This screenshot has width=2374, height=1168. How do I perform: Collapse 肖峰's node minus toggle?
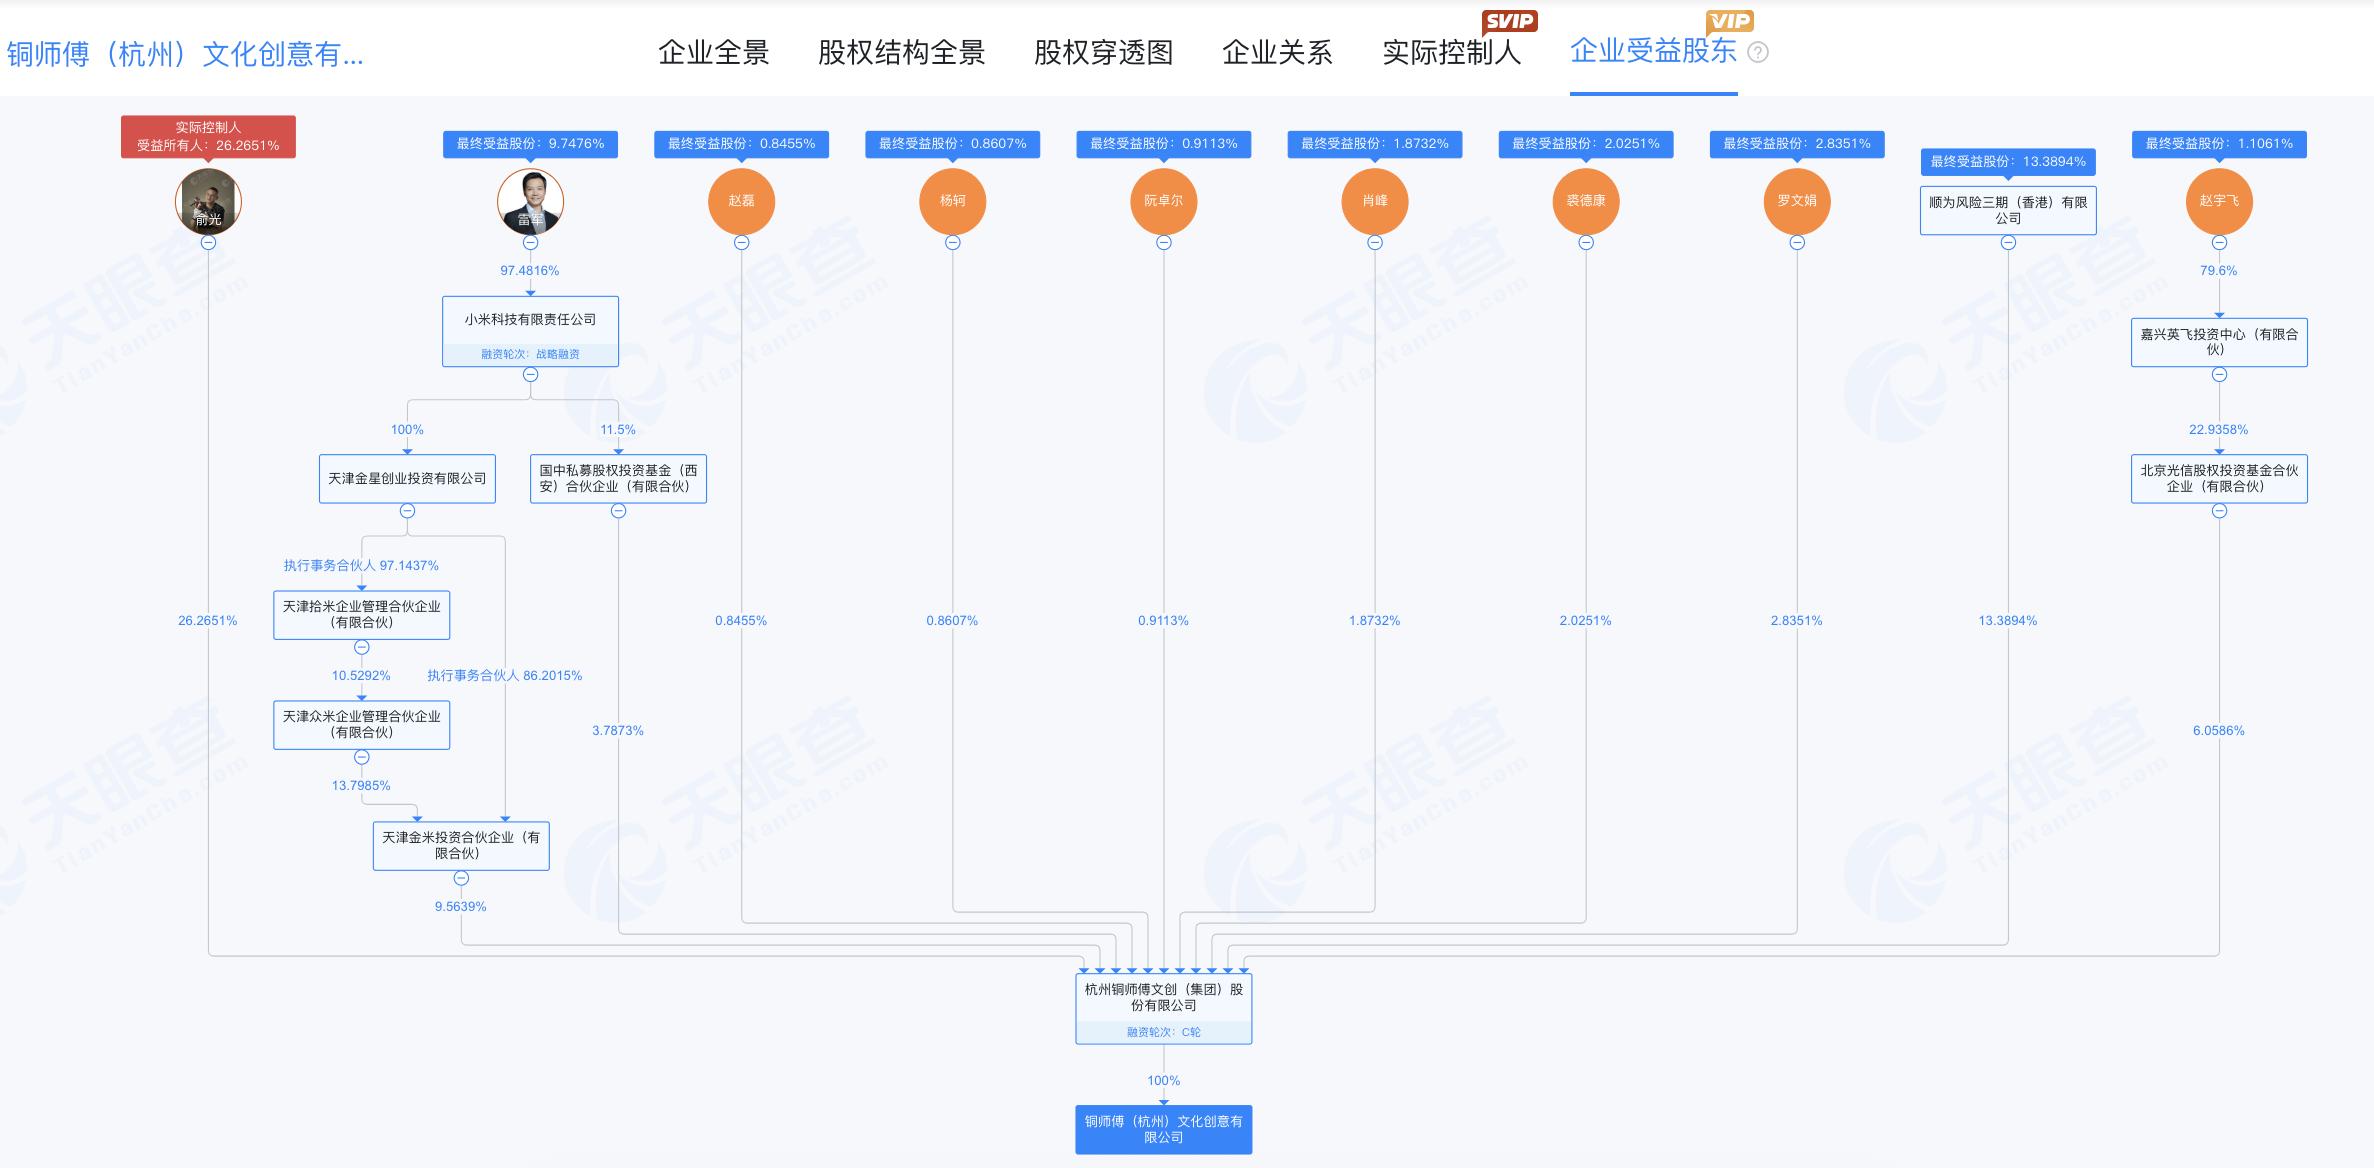(x=1376, y=241)
